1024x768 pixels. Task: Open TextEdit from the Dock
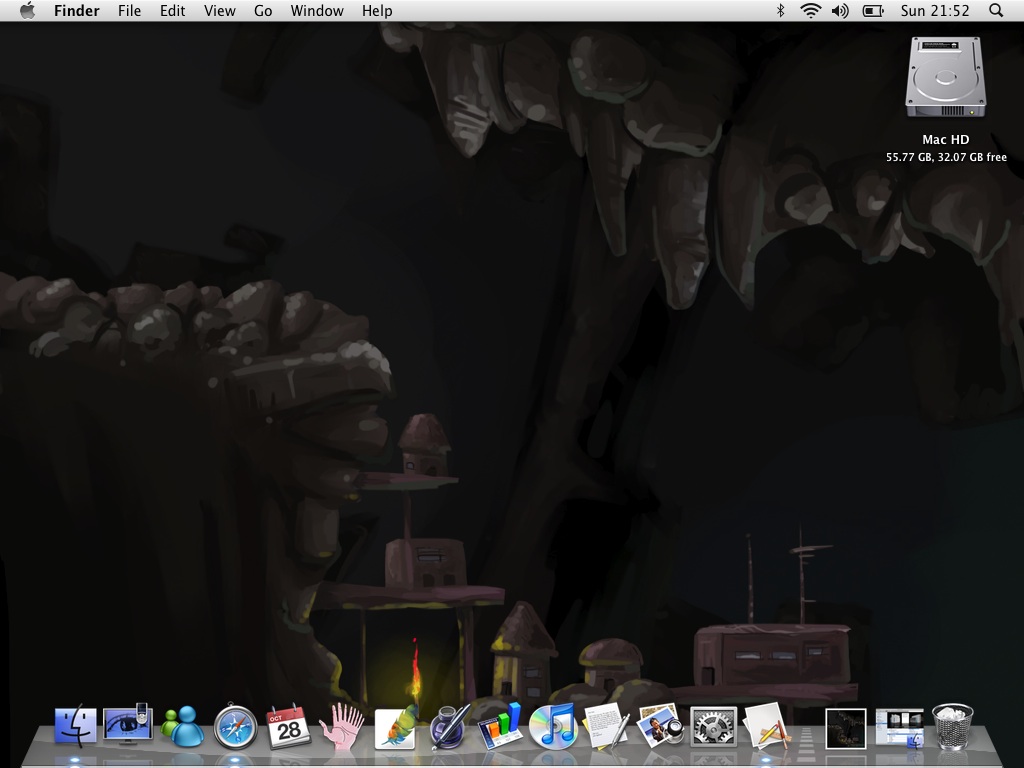pyautogui.click(x=607, y=726)
